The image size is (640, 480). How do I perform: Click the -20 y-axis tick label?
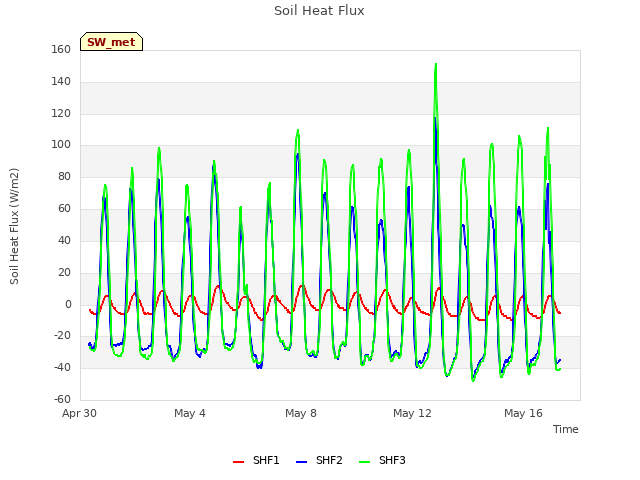[62, 336]
